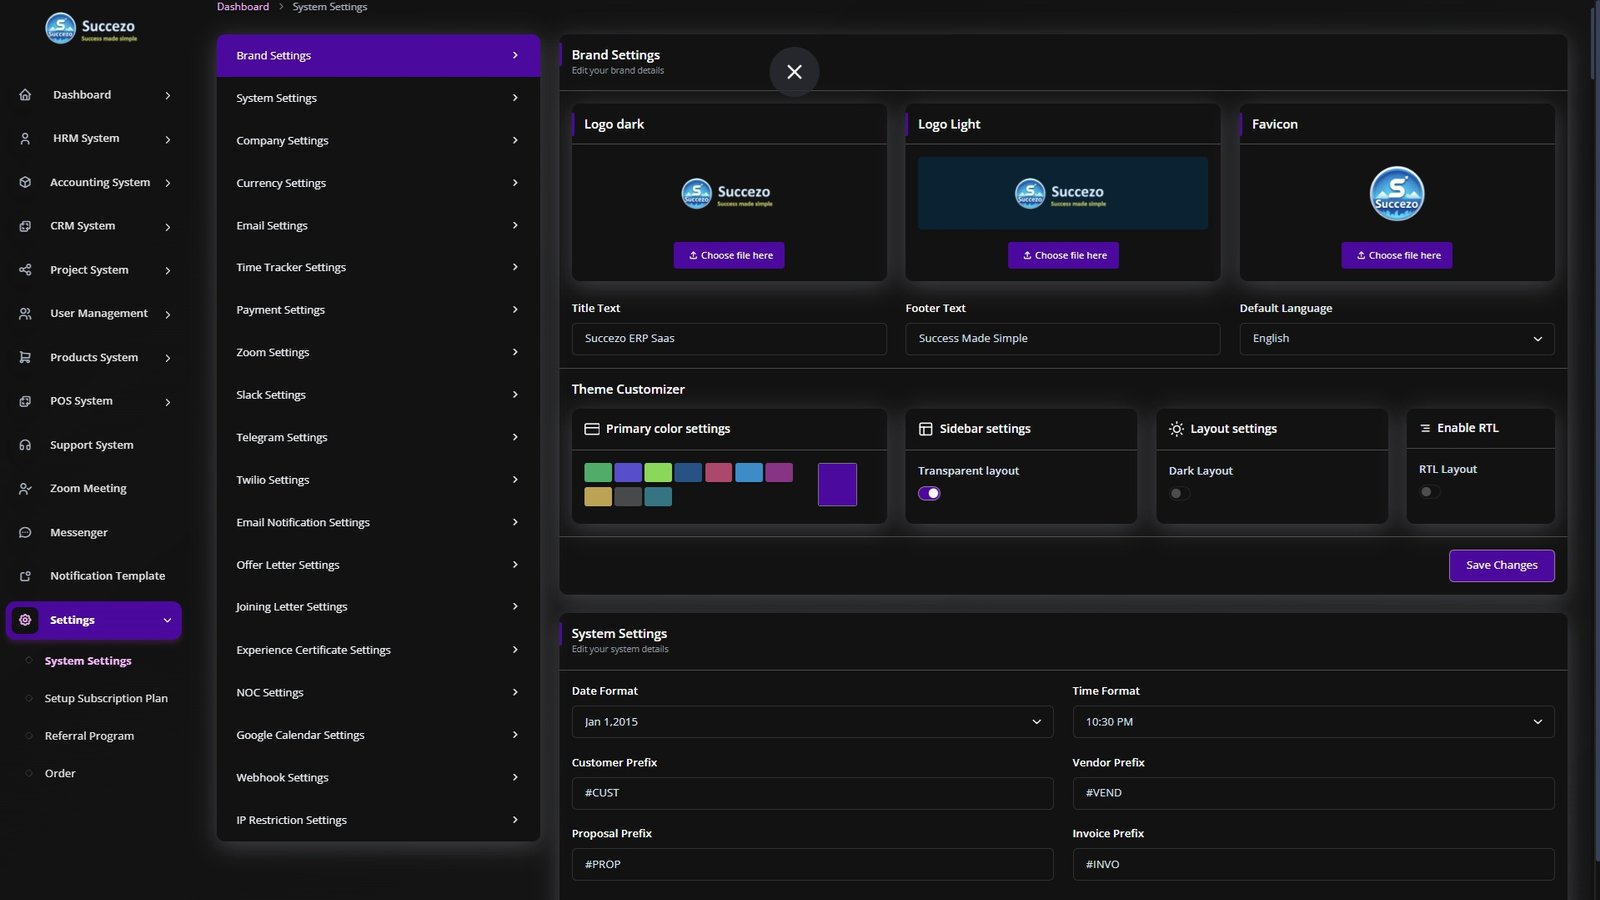This screenshot has width=1600, height=900.
Task: Click the Sidebar settings layout icon
Action: [926, 429]
